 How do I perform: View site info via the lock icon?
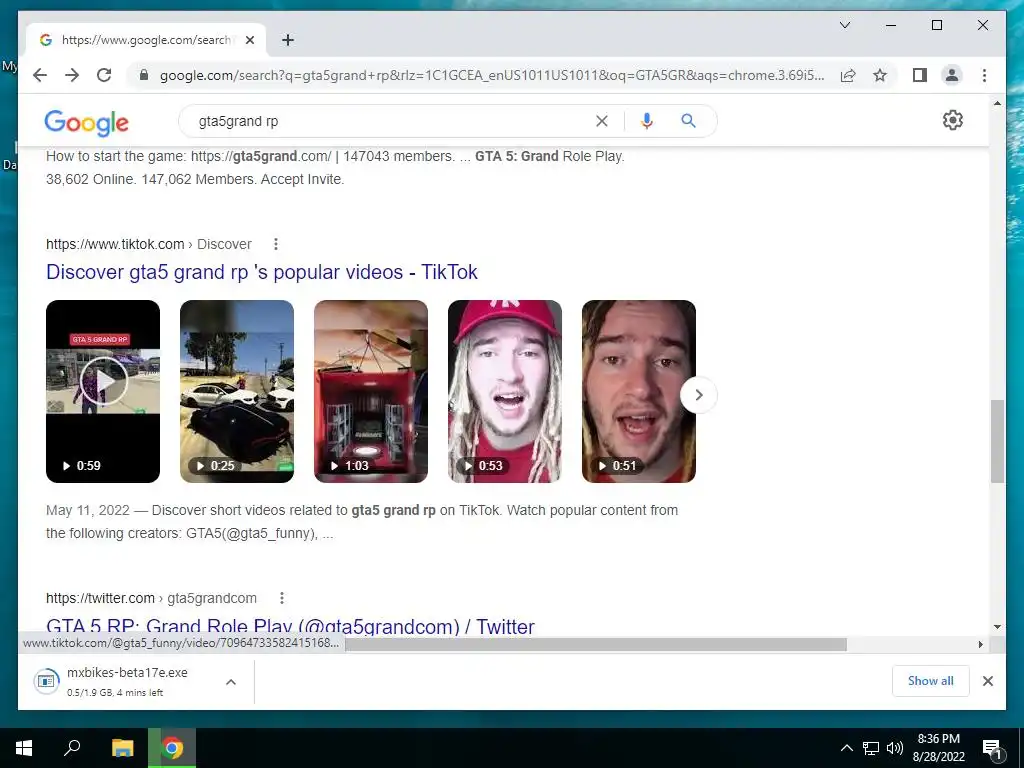pos(144,75)
